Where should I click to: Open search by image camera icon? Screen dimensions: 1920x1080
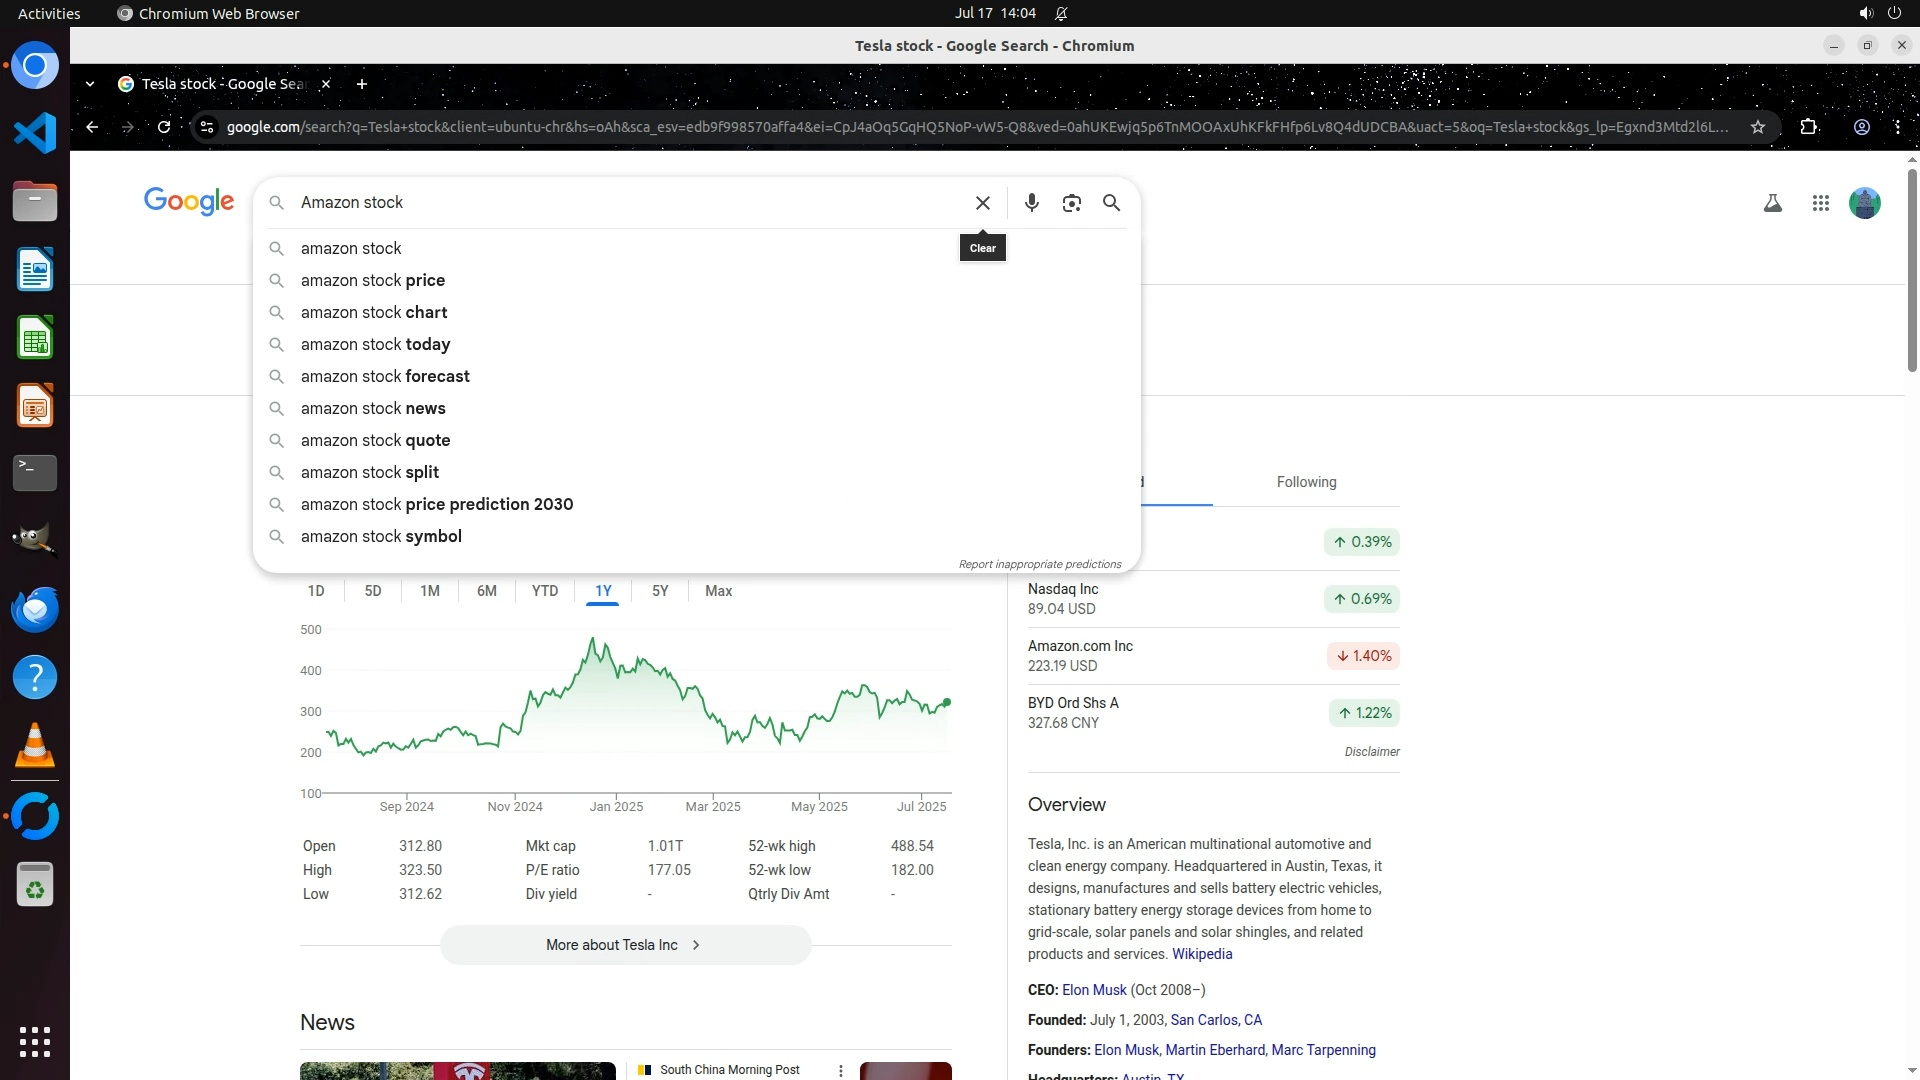click(1071, 203)
